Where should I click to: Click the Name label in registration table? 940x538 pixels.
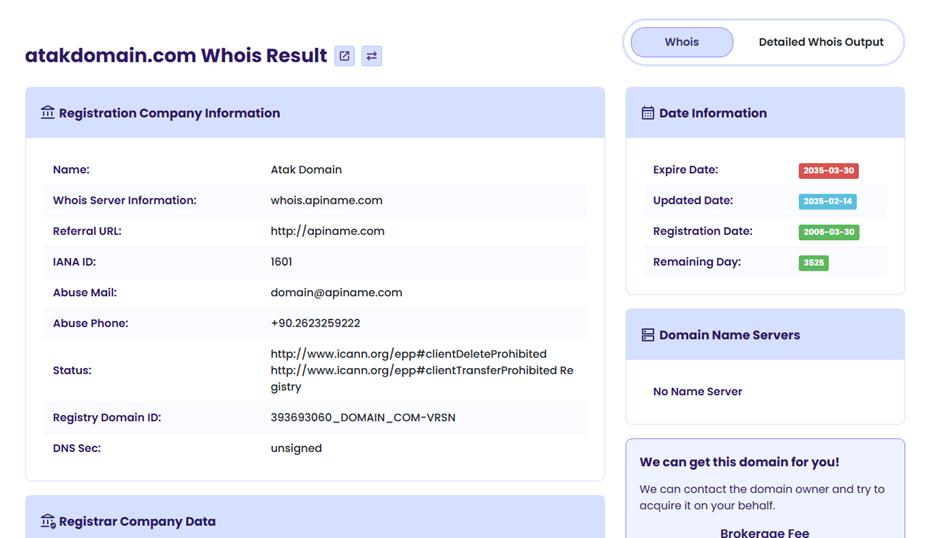[71, 170]
